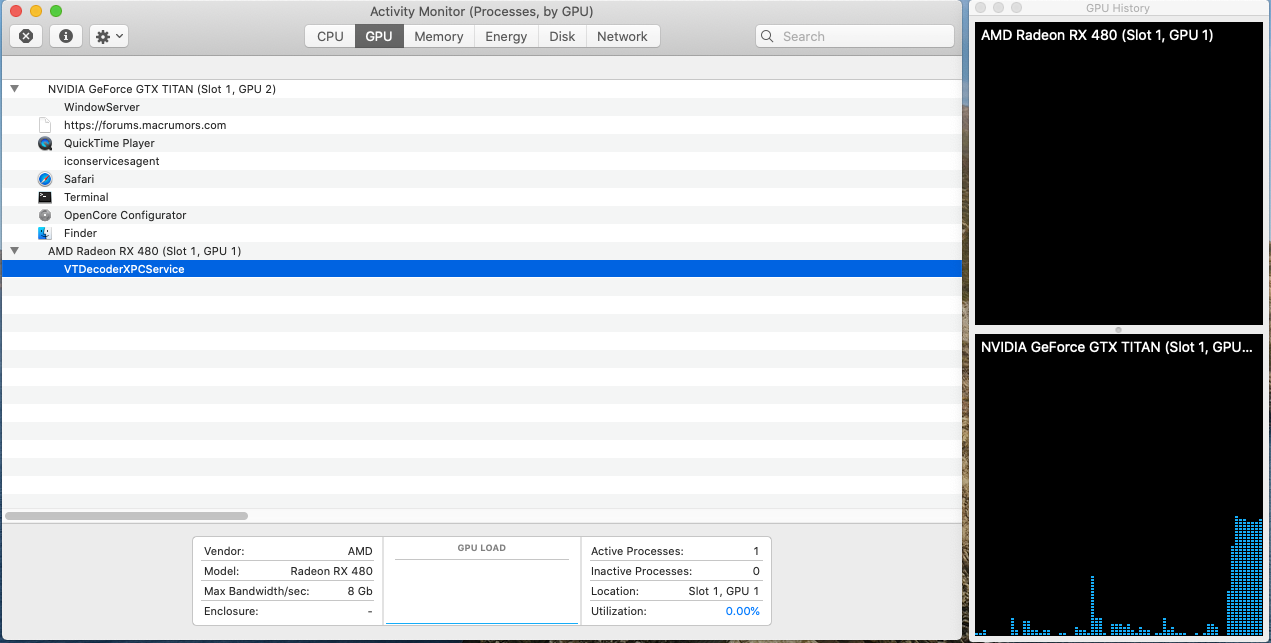This screenshot has width=1271, height=643.
Task: Click the Active Processes count
Action: tap(756, 551)
